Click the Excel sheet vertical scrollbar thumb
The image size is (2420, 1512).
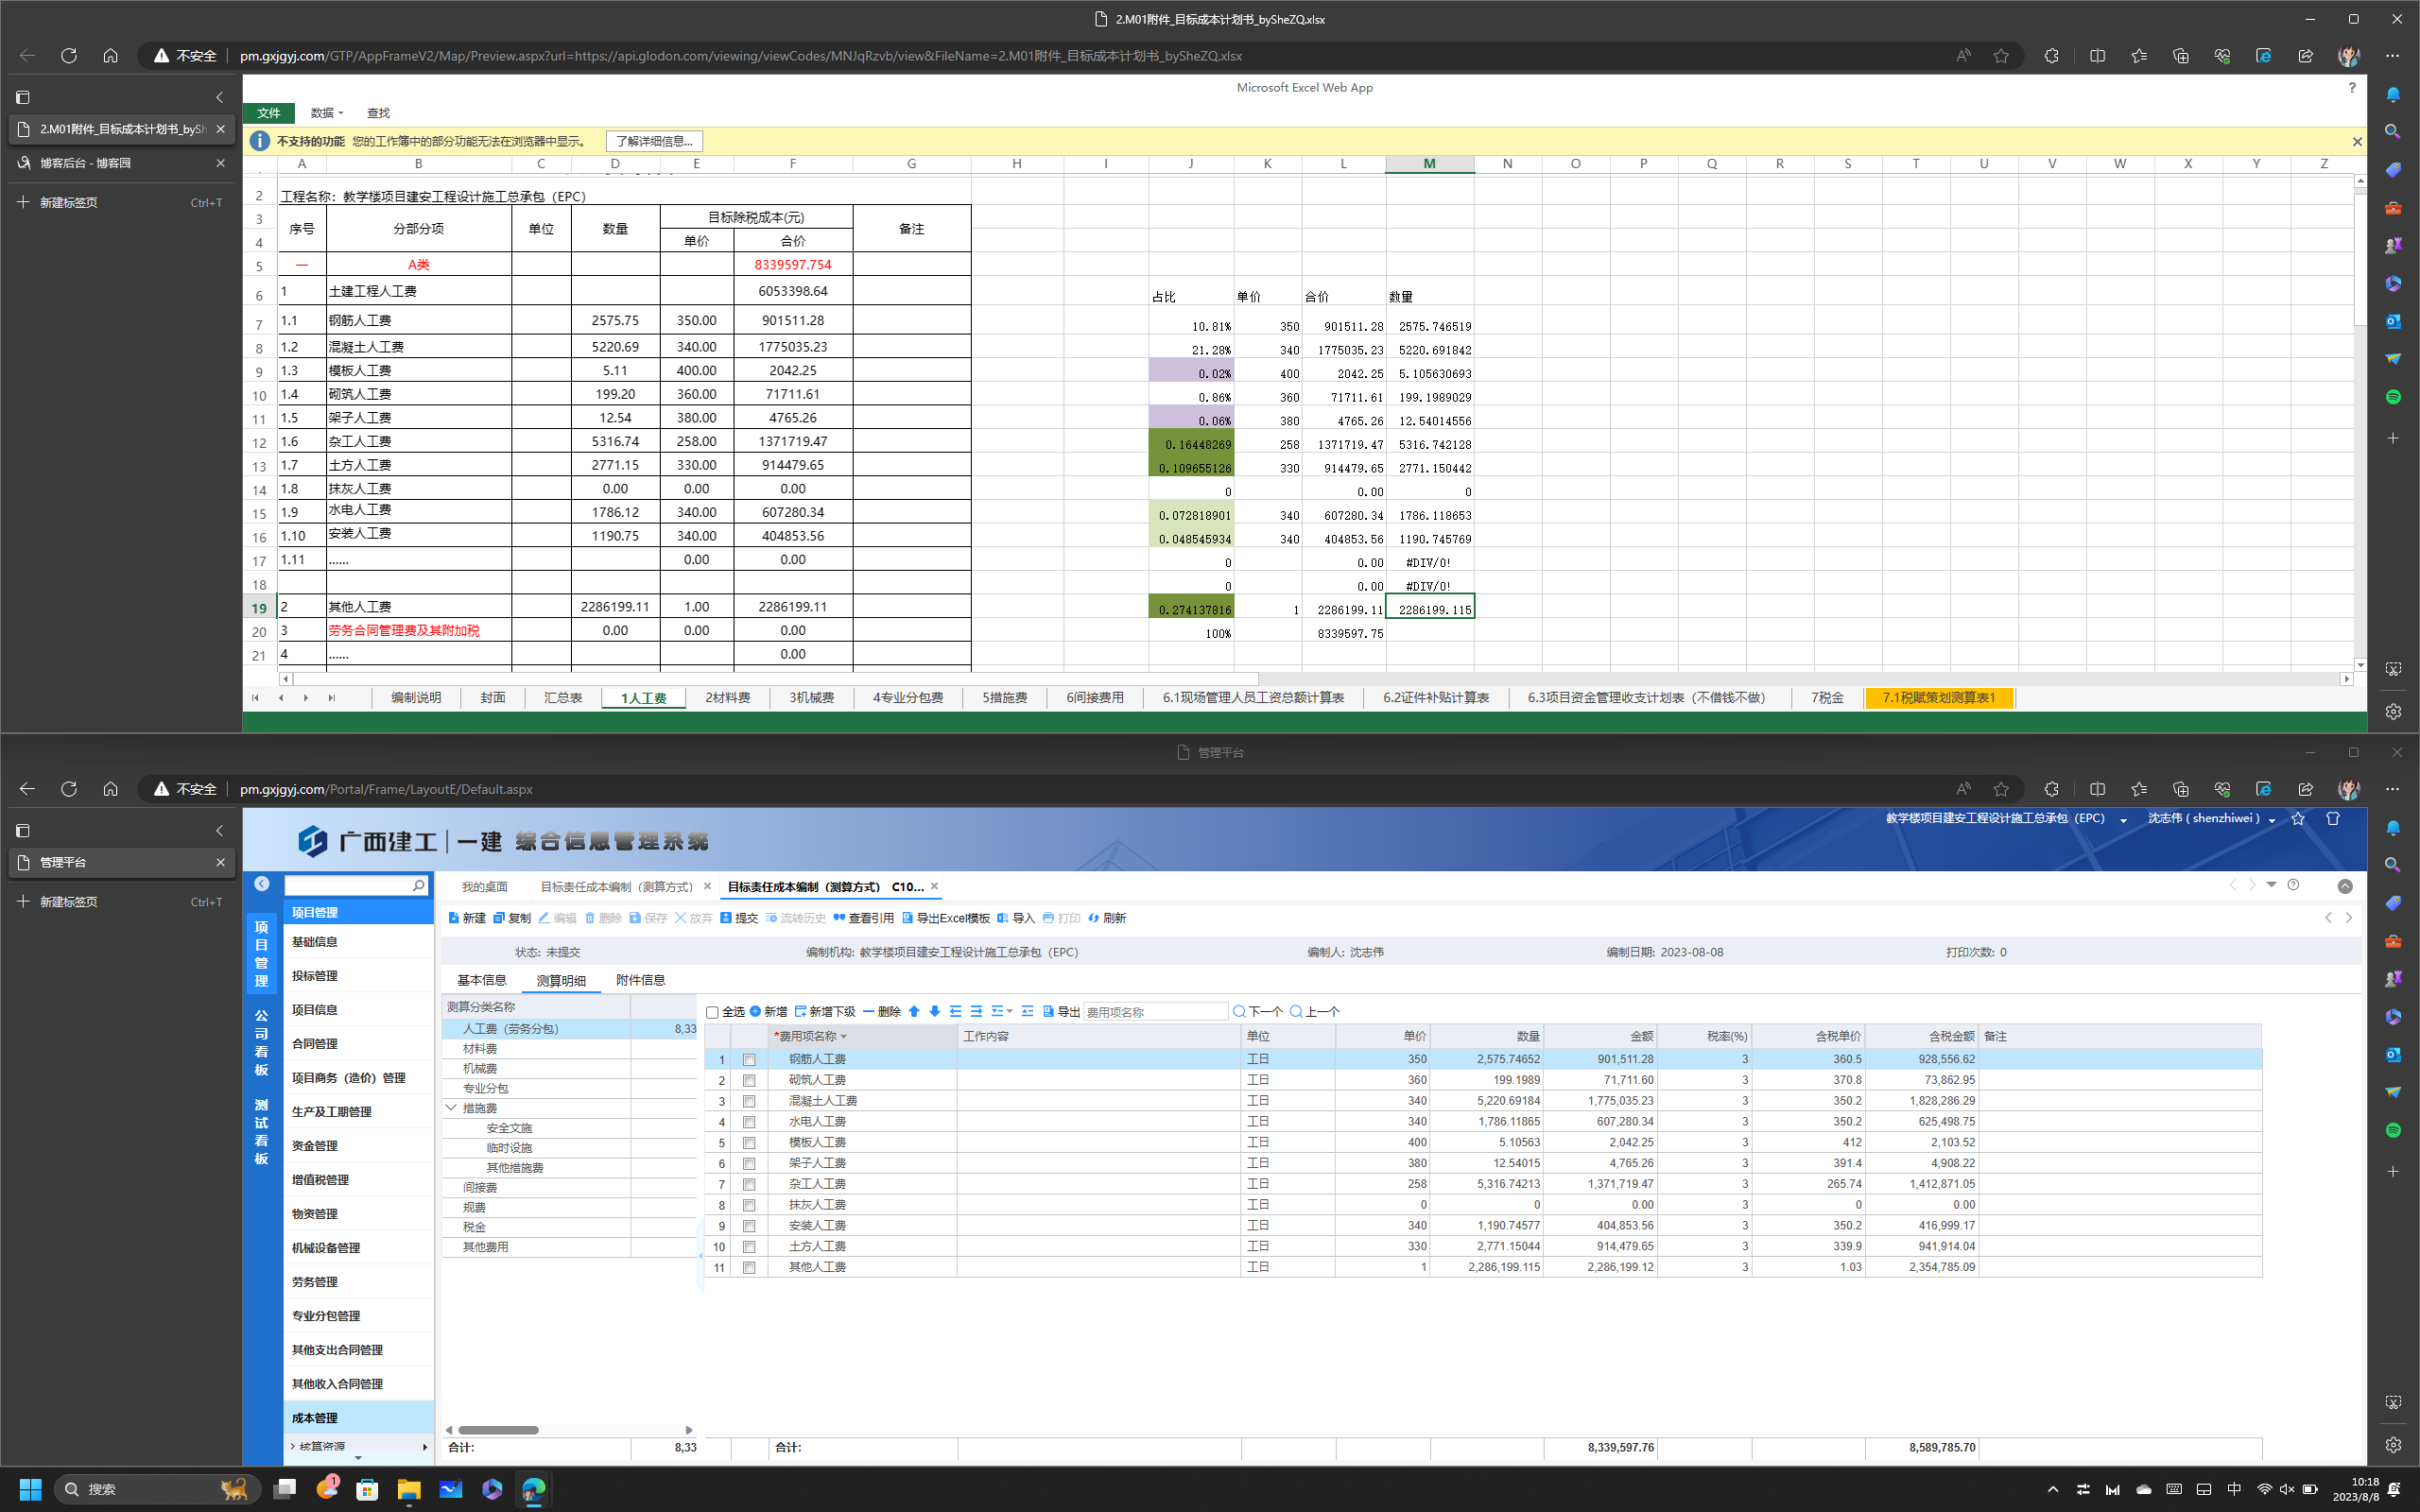(2360, 259)
